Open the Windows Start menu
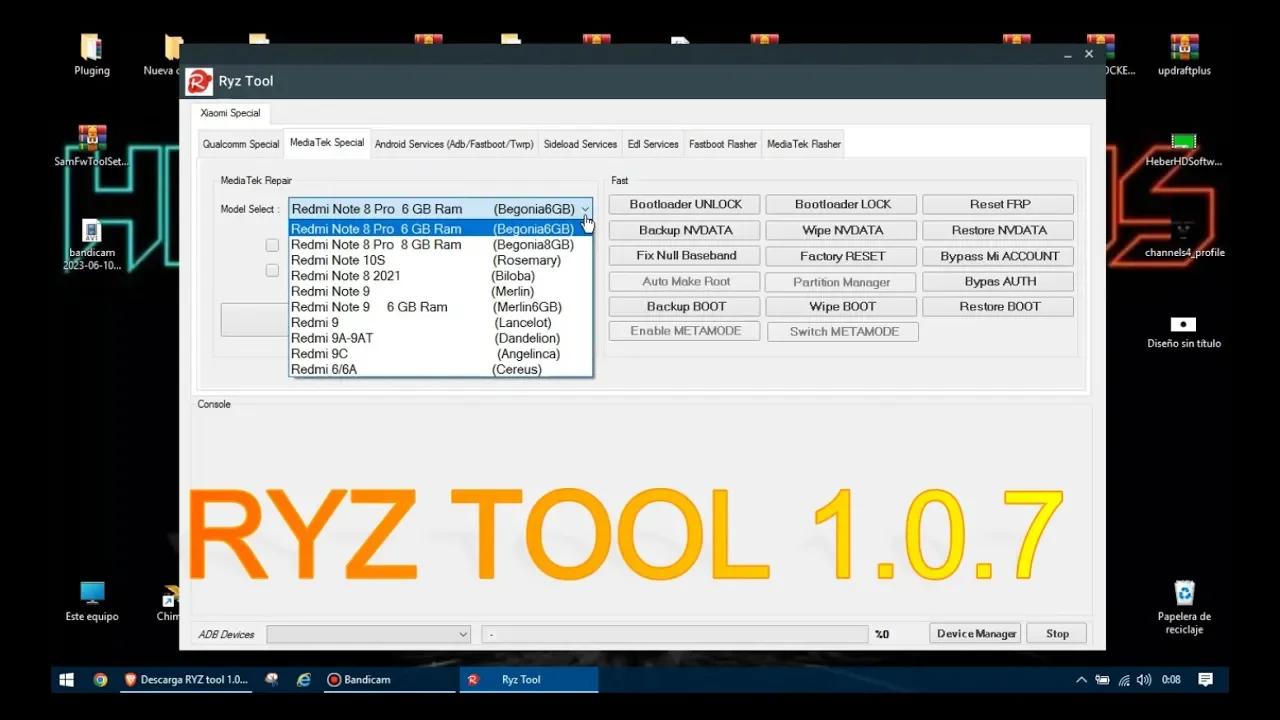 click(x=66, y=679)
